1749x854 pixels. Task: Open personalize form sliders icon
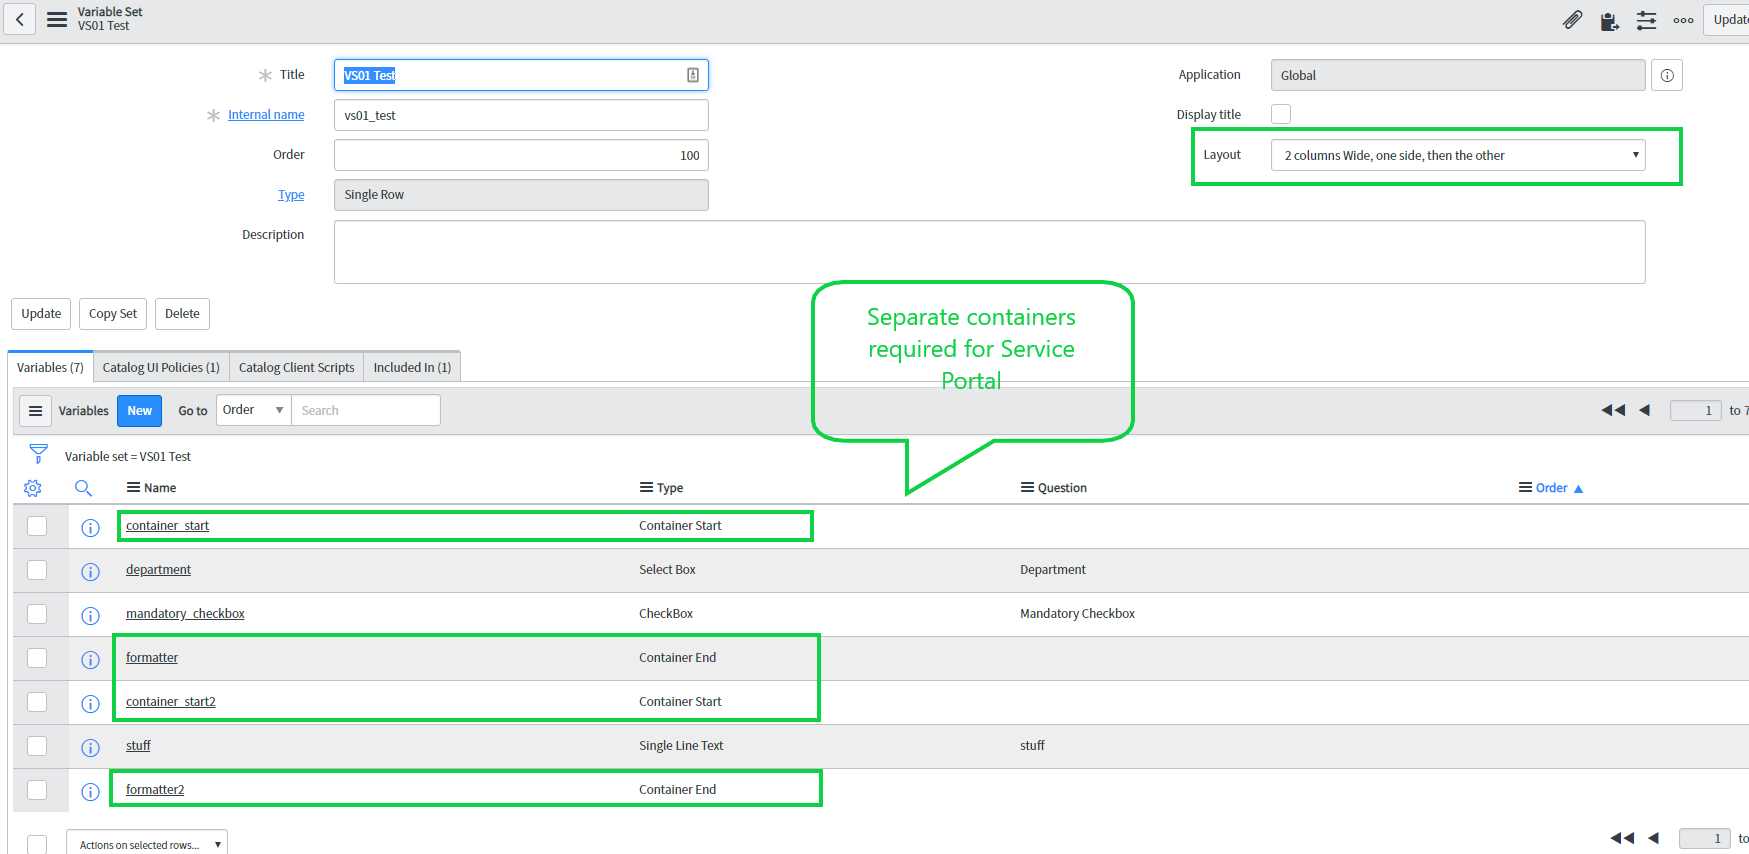(1646, 20)
